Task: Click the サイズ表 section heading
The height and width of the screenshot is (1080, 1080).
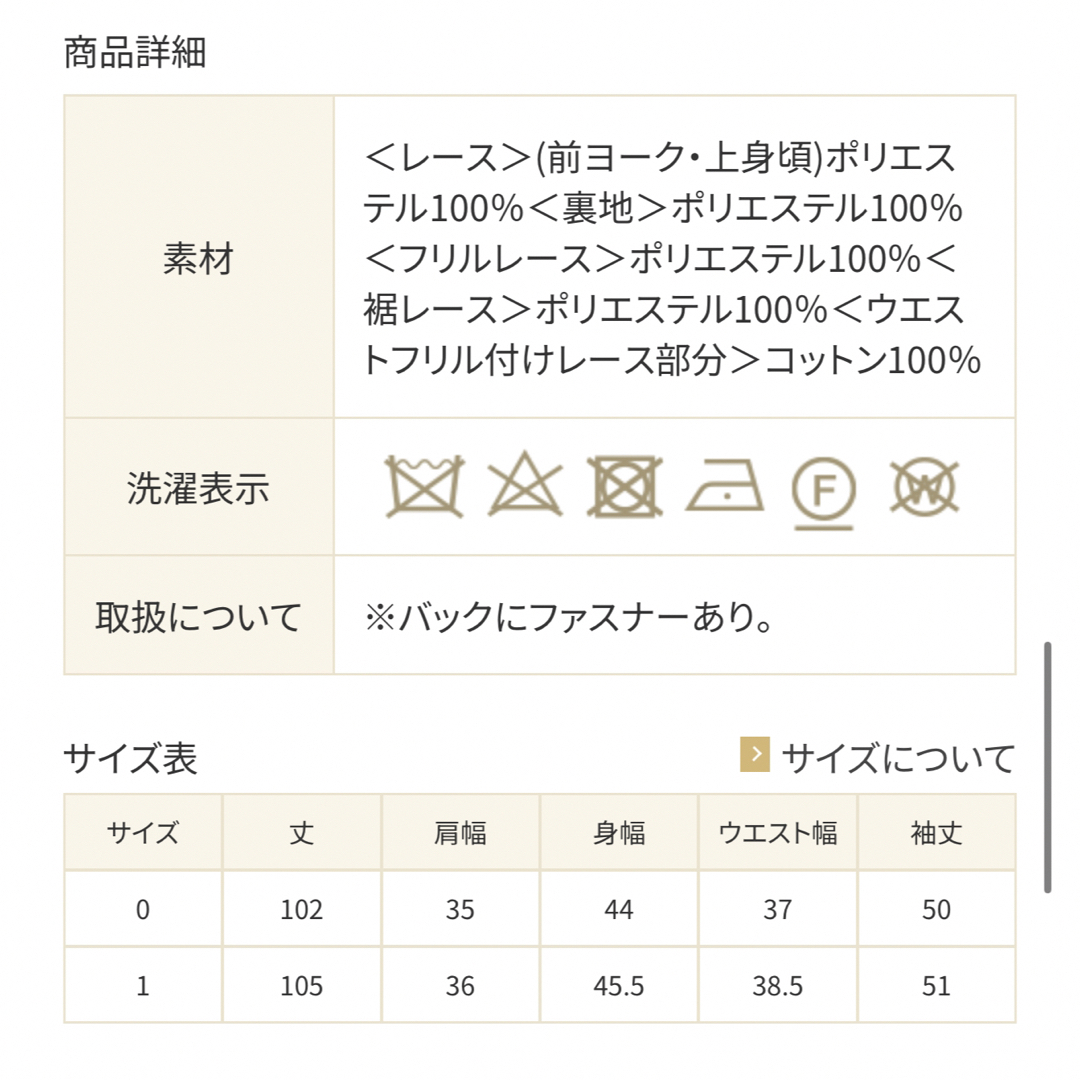Action: point(131,758)
